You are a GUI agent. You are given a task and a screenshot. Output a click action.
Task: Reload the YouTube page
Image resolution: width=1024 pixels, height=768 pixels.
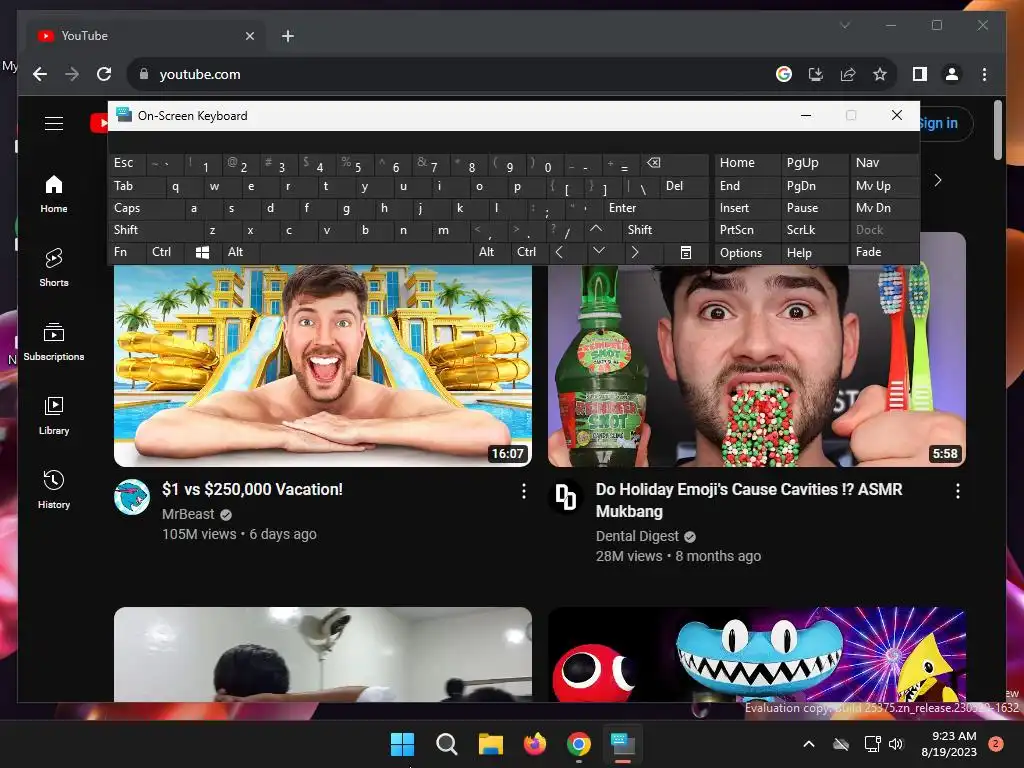pyautogui.click(x=104, y=74)
